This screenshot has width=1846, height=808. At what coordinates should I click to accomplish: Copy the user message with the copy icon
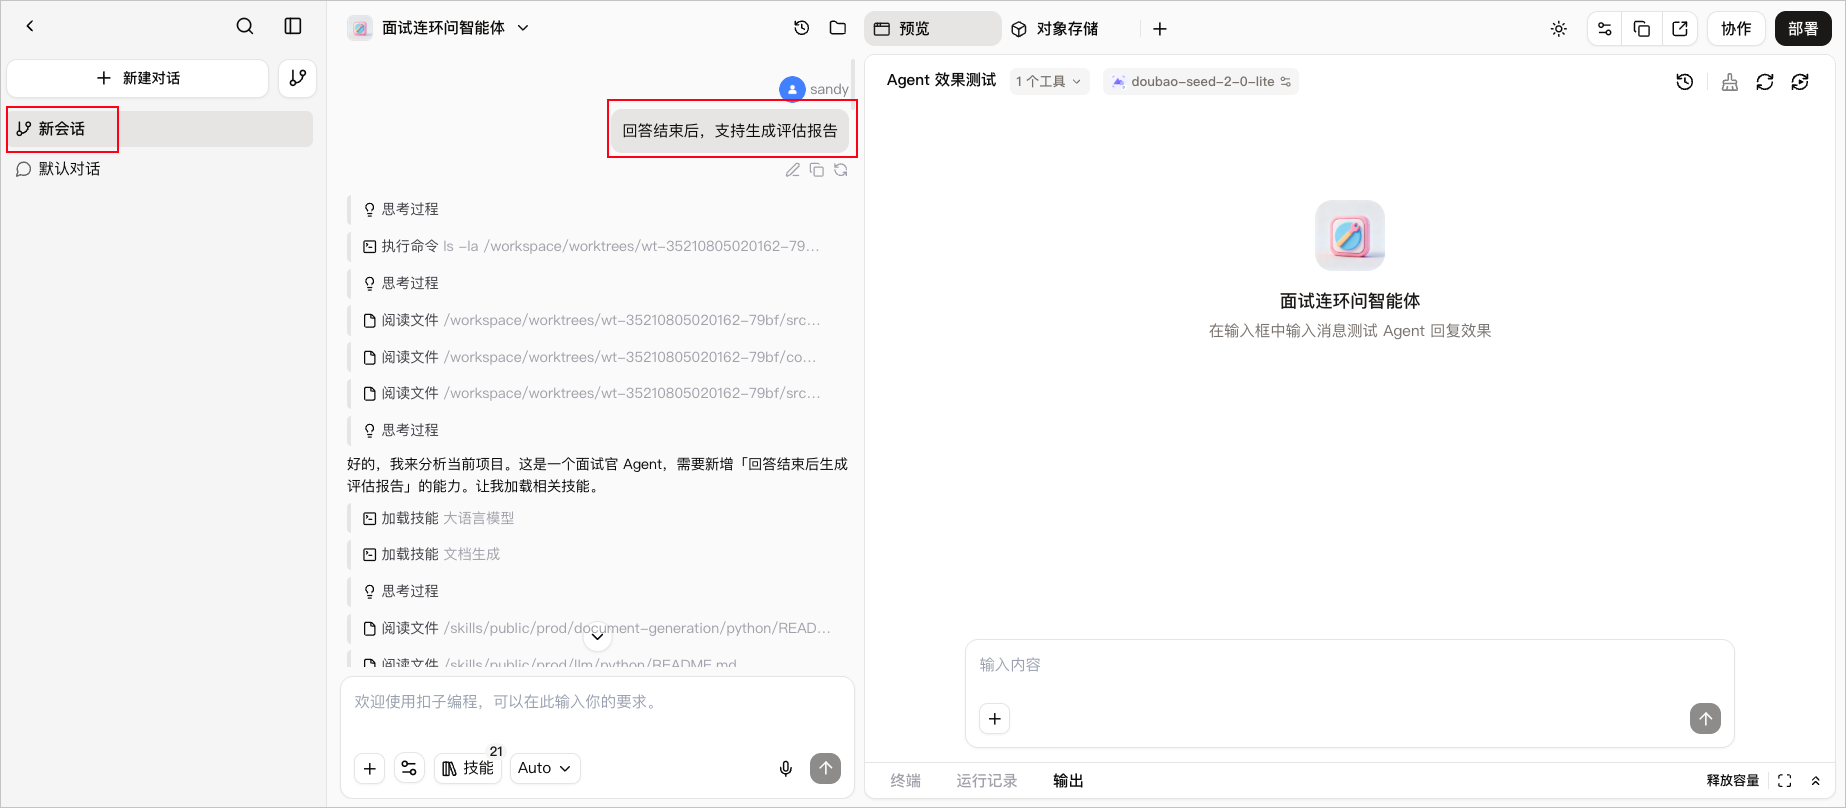(817, 170)
